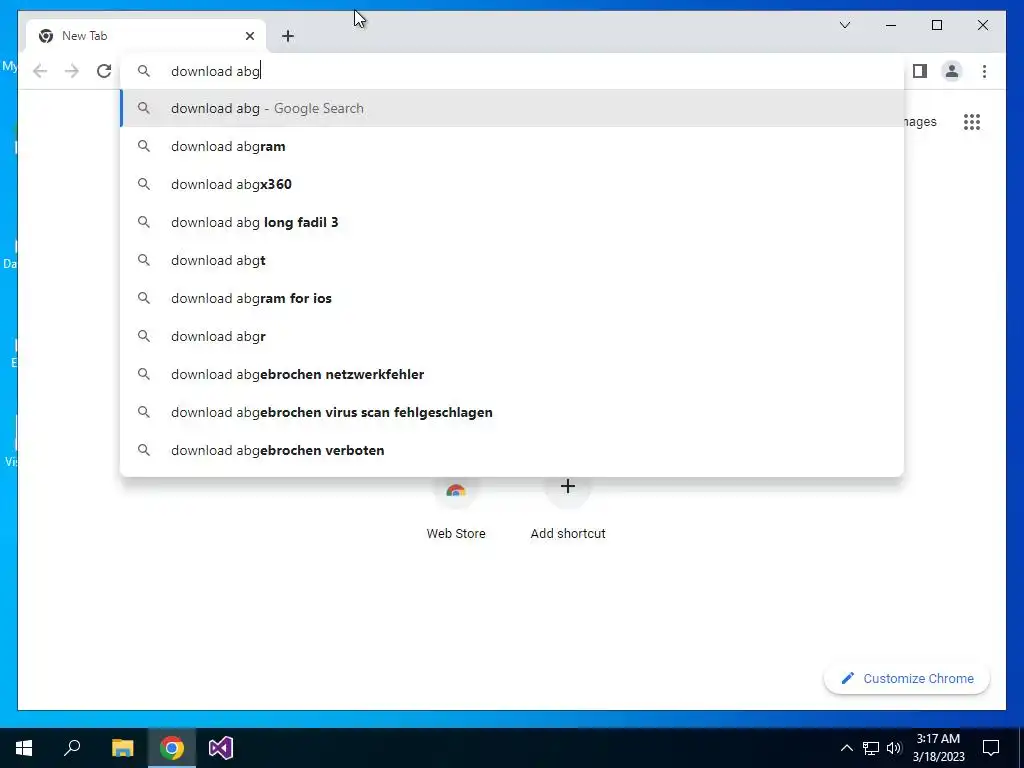Open the Google apps grid icon
1024x768 pixels.
tap(972, 122)
